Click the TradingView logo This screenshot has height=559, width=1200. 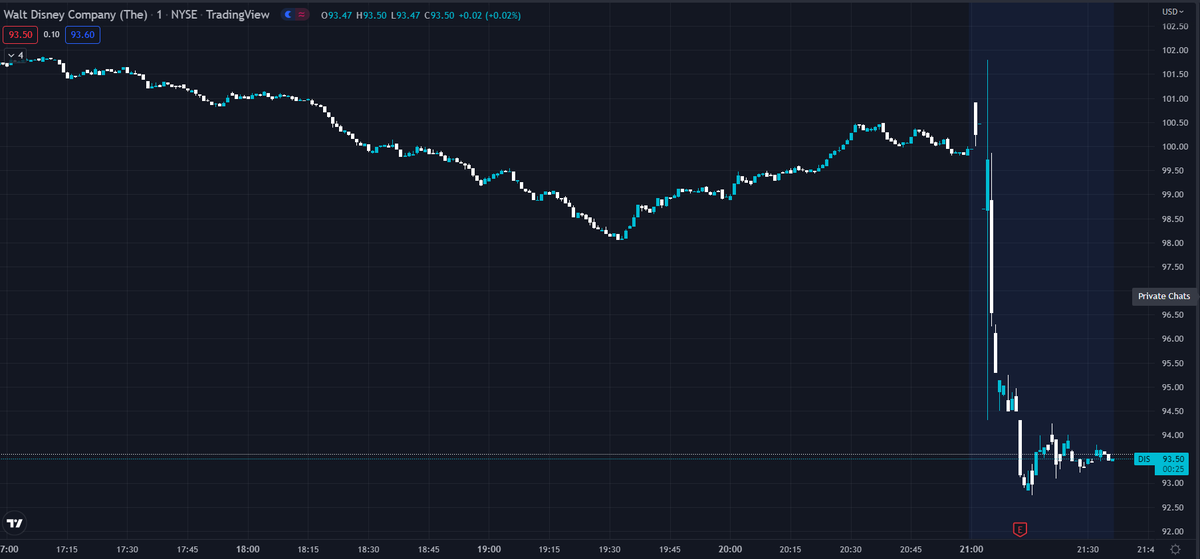pos(14,523)
